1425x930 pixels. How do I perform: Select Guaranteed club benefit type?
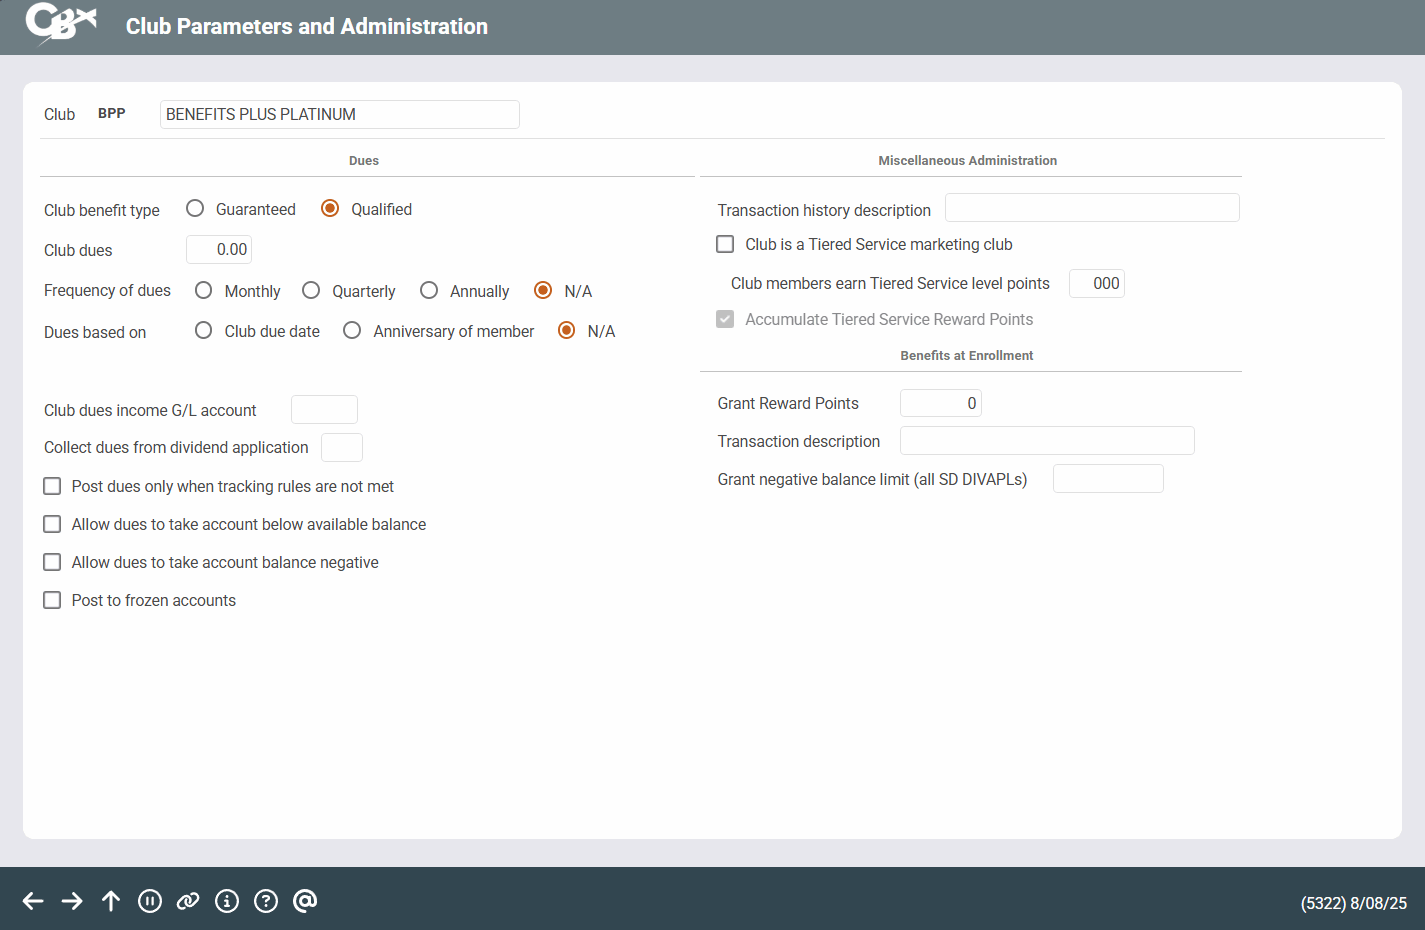196,209
